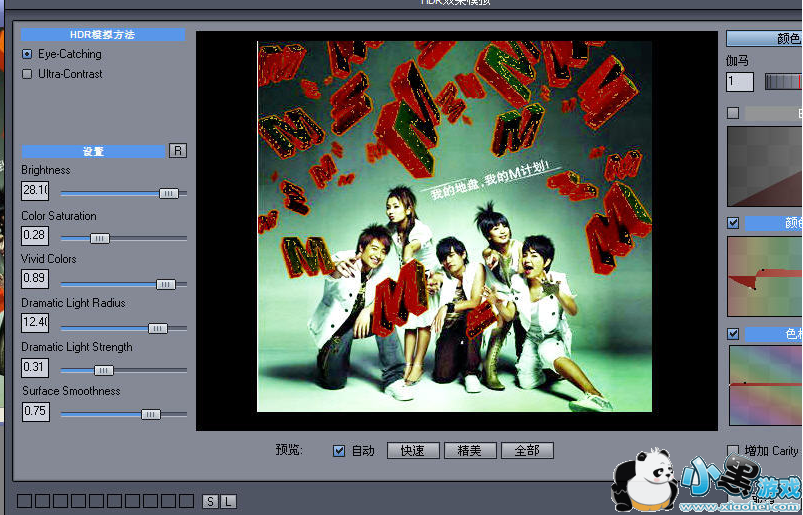Click the album cover preview image
803x515 pixels.
(454, 226)
